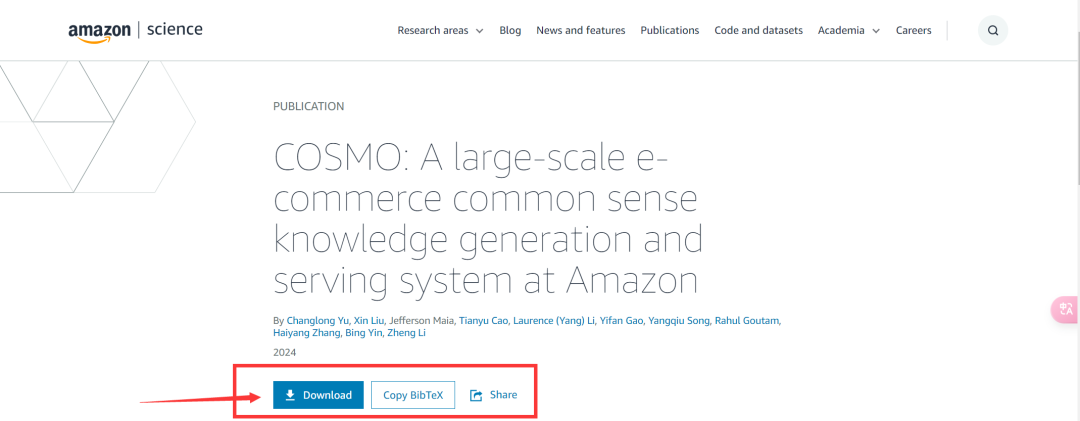Open author Changlong Yu's profile
The width and height of the screenshot is (1080, 421).
[317, 320]
